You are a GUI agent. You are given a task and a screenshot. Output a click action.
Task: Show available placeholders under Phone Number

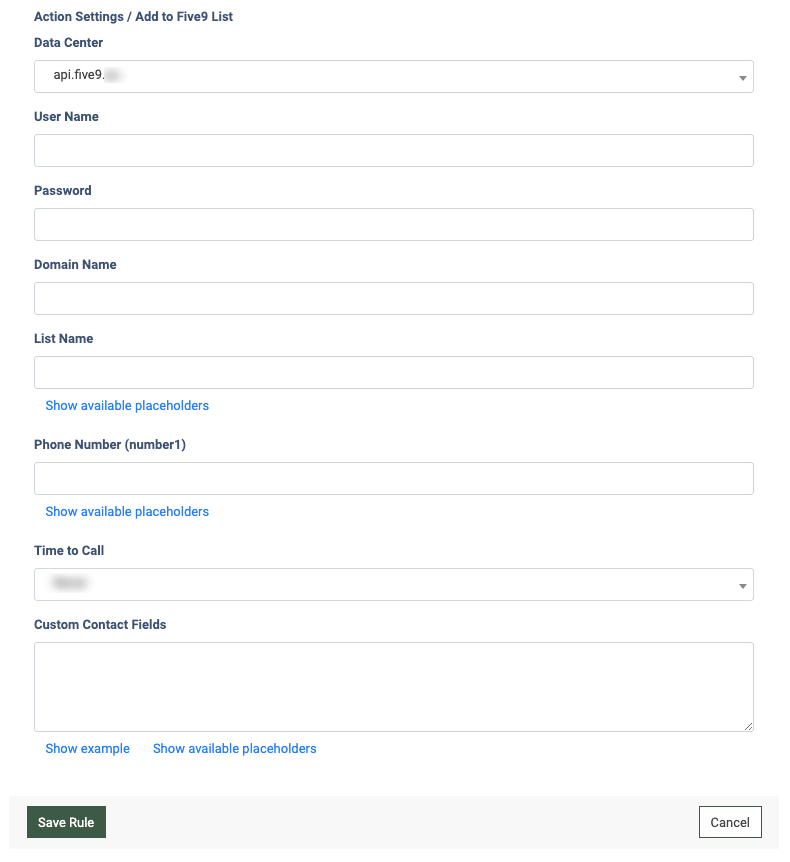[x=127, y=512]
